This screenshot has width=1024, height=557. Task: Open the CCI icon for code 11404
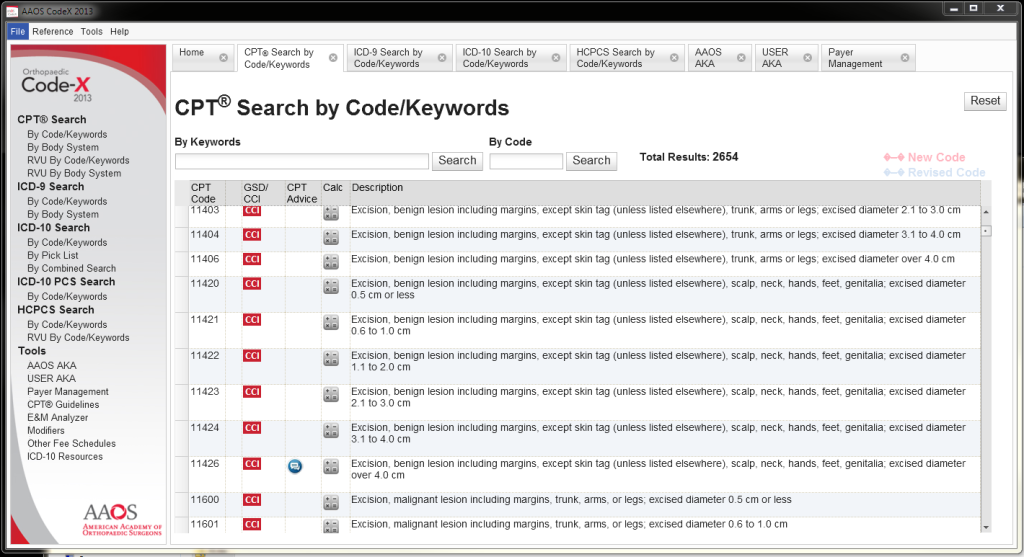coord(251,235)
